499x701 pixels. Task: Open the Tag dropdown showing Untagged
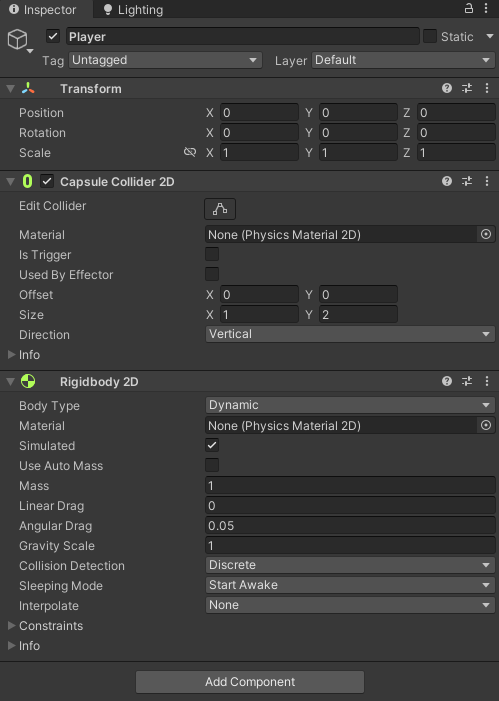[165, 60]
